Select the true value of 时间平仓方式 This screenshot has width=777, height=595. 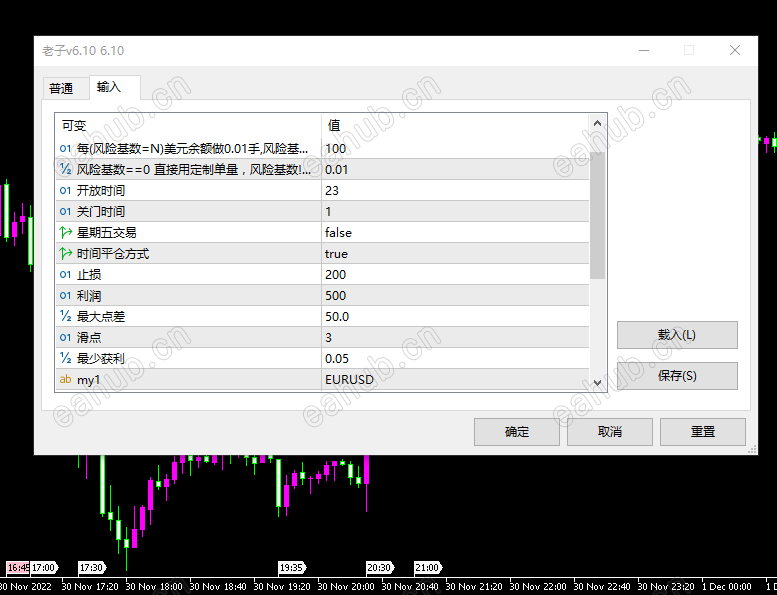[x=336, y=254]
